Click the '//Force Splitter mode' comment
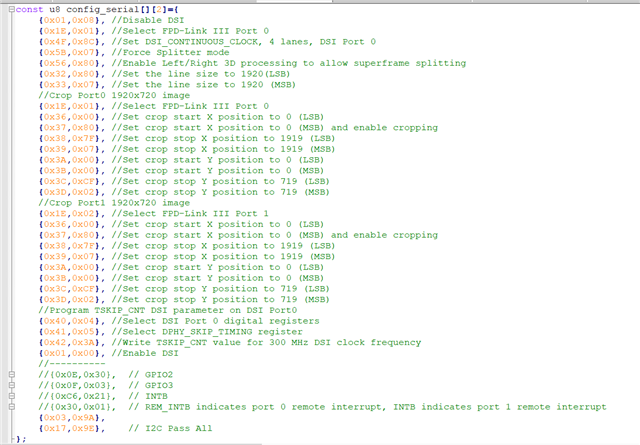 (170, 52)
